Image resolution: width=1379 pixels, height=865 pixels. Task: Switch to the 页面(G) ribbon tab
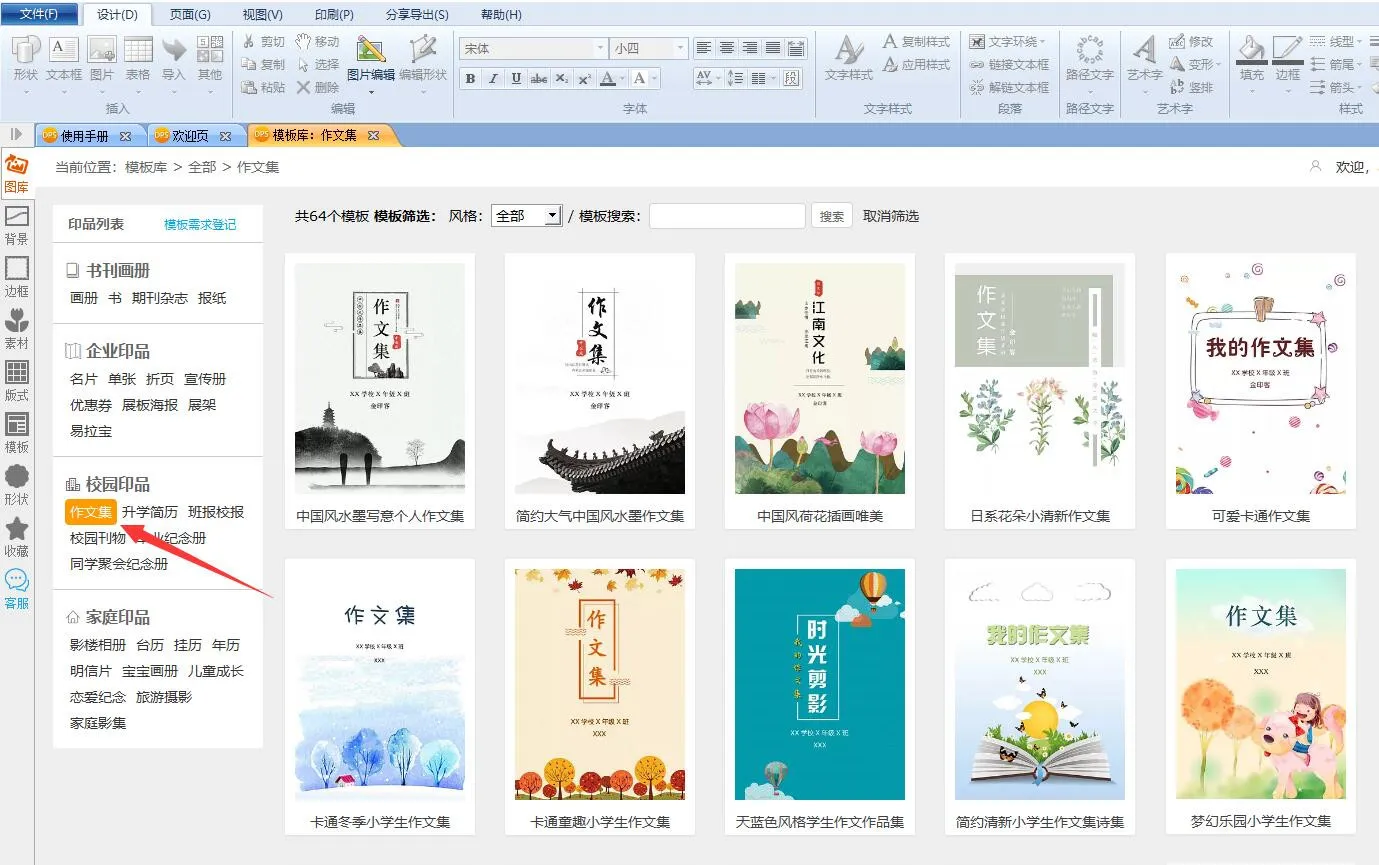coord(190,15)
